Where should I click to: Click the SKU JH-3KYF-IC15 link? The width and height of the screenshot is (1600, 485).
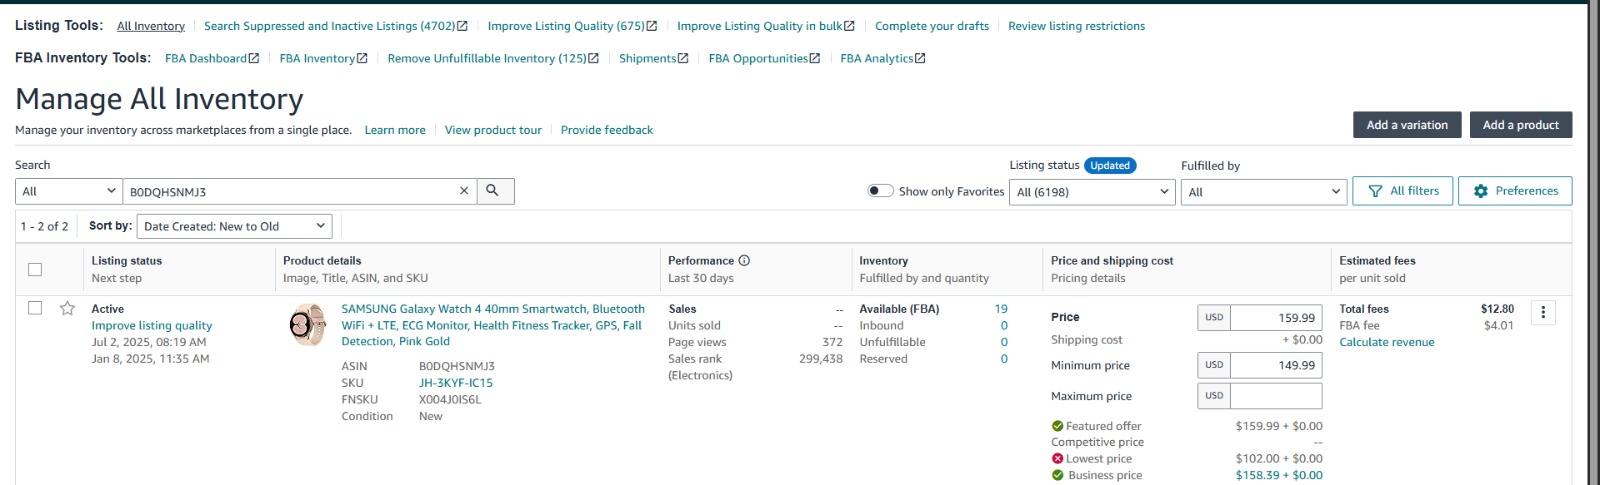pos(456,383)
